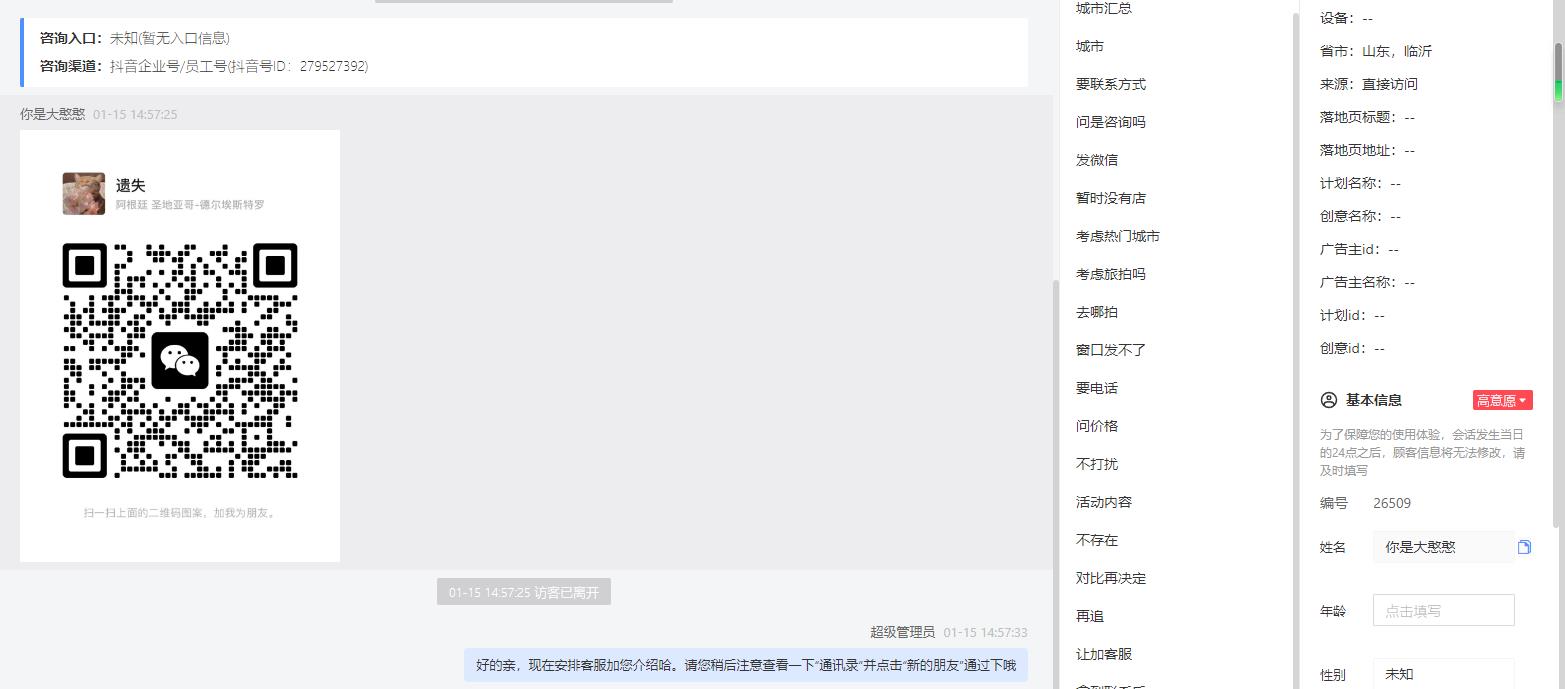Click the 年龄 input field
The width and height of the screenshot is (1565, 689).
(x=1443, y=610)
